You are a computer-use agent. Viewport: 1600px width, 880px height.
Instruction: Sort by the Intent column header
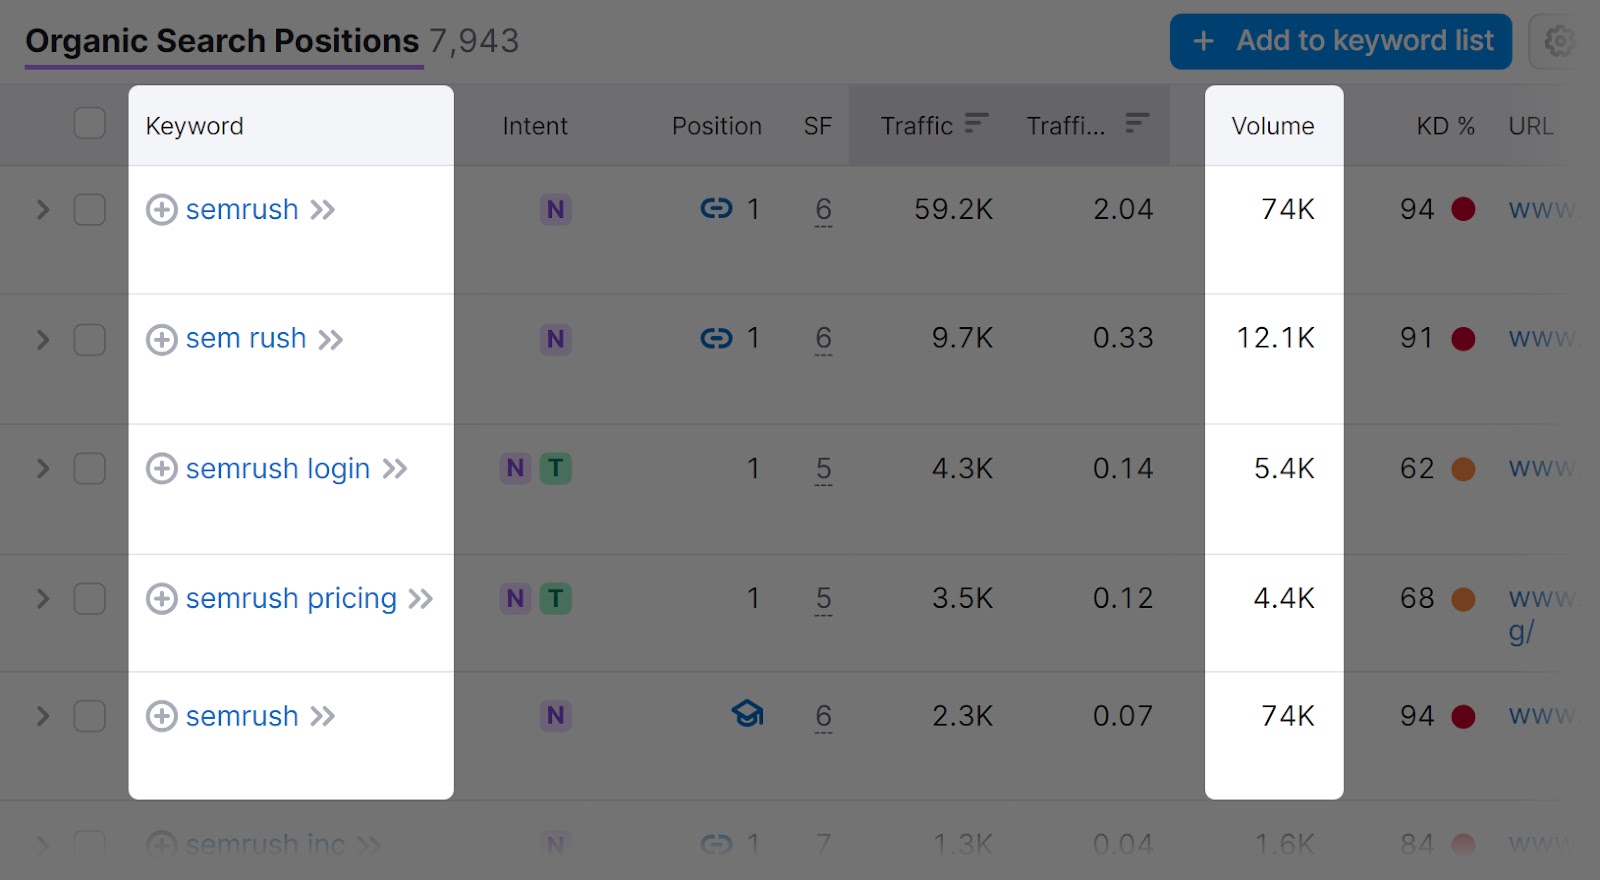click(535, 126)
